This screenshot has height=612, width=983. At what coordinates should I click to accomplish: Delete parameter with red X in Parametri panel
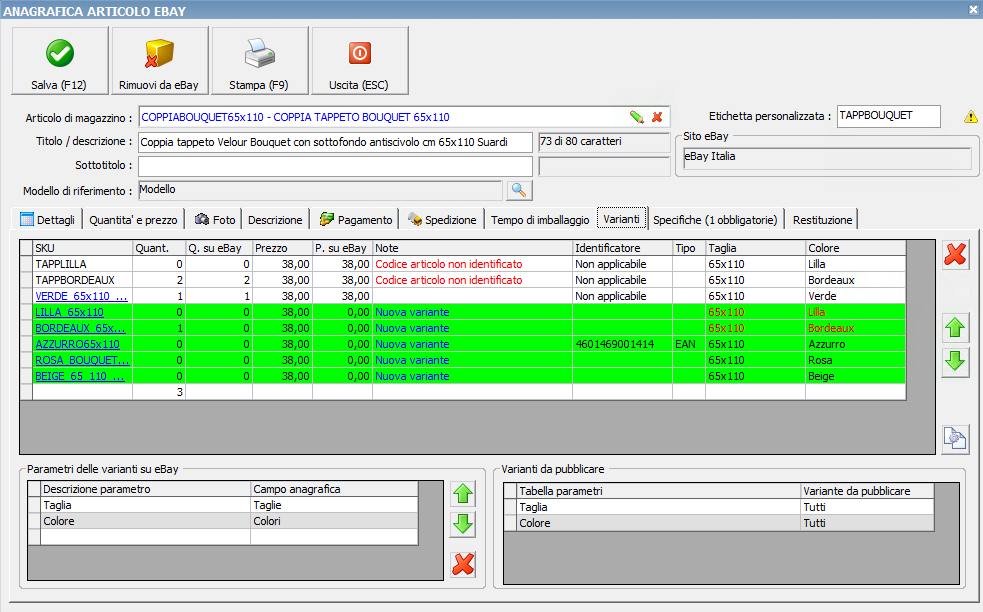(463, 564)
